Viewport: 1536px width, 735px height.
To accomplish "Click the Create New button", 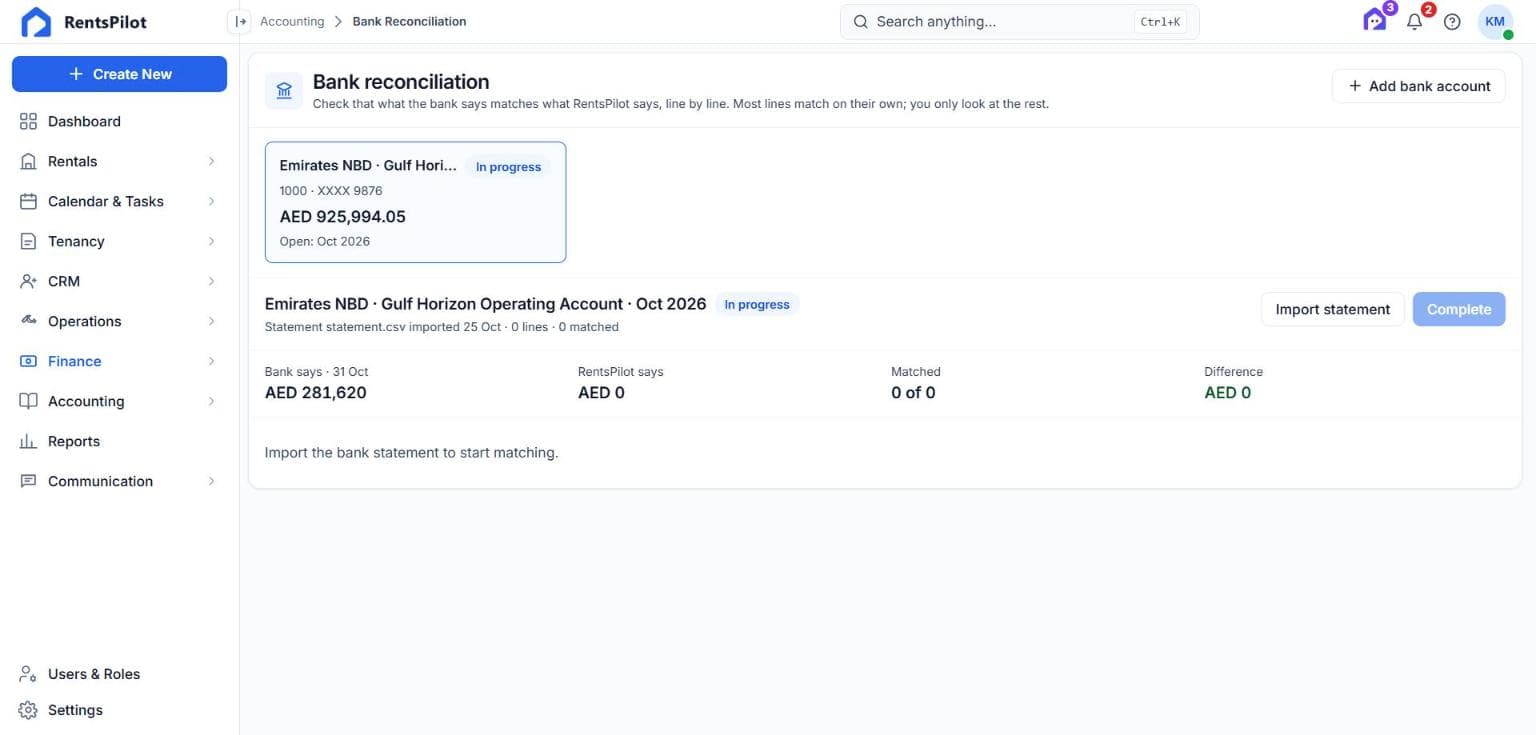I will pyautogui.click(x=119, y=74).
